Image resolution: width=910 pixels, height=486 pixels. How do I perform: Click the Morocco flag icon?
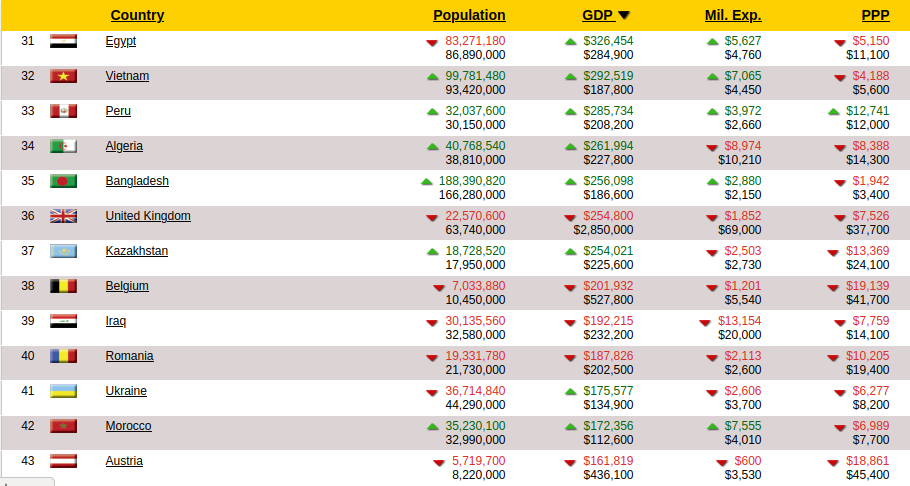click(x=63, y=426)
